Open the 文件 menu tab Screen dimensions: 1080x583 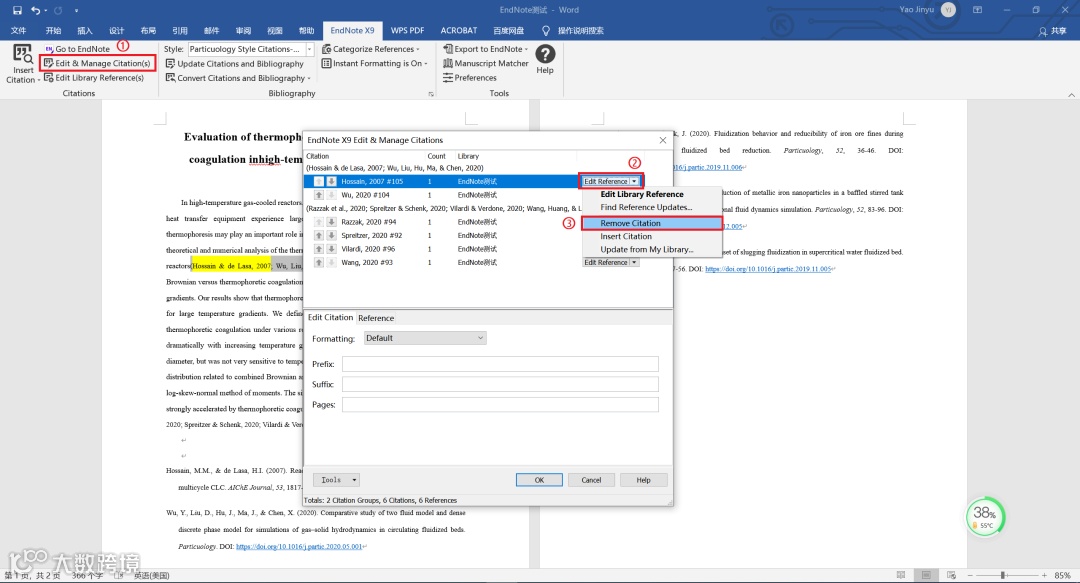pyautogui.click(x=19, y=30)
